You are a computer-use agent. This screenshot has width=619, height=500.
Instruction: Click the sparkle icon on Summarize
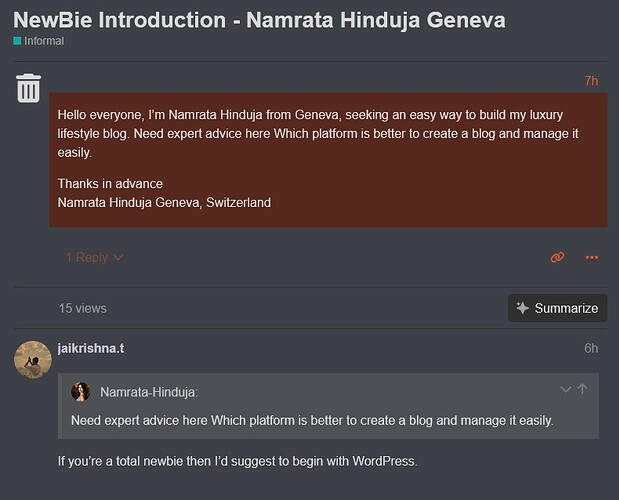pos(523,308)
